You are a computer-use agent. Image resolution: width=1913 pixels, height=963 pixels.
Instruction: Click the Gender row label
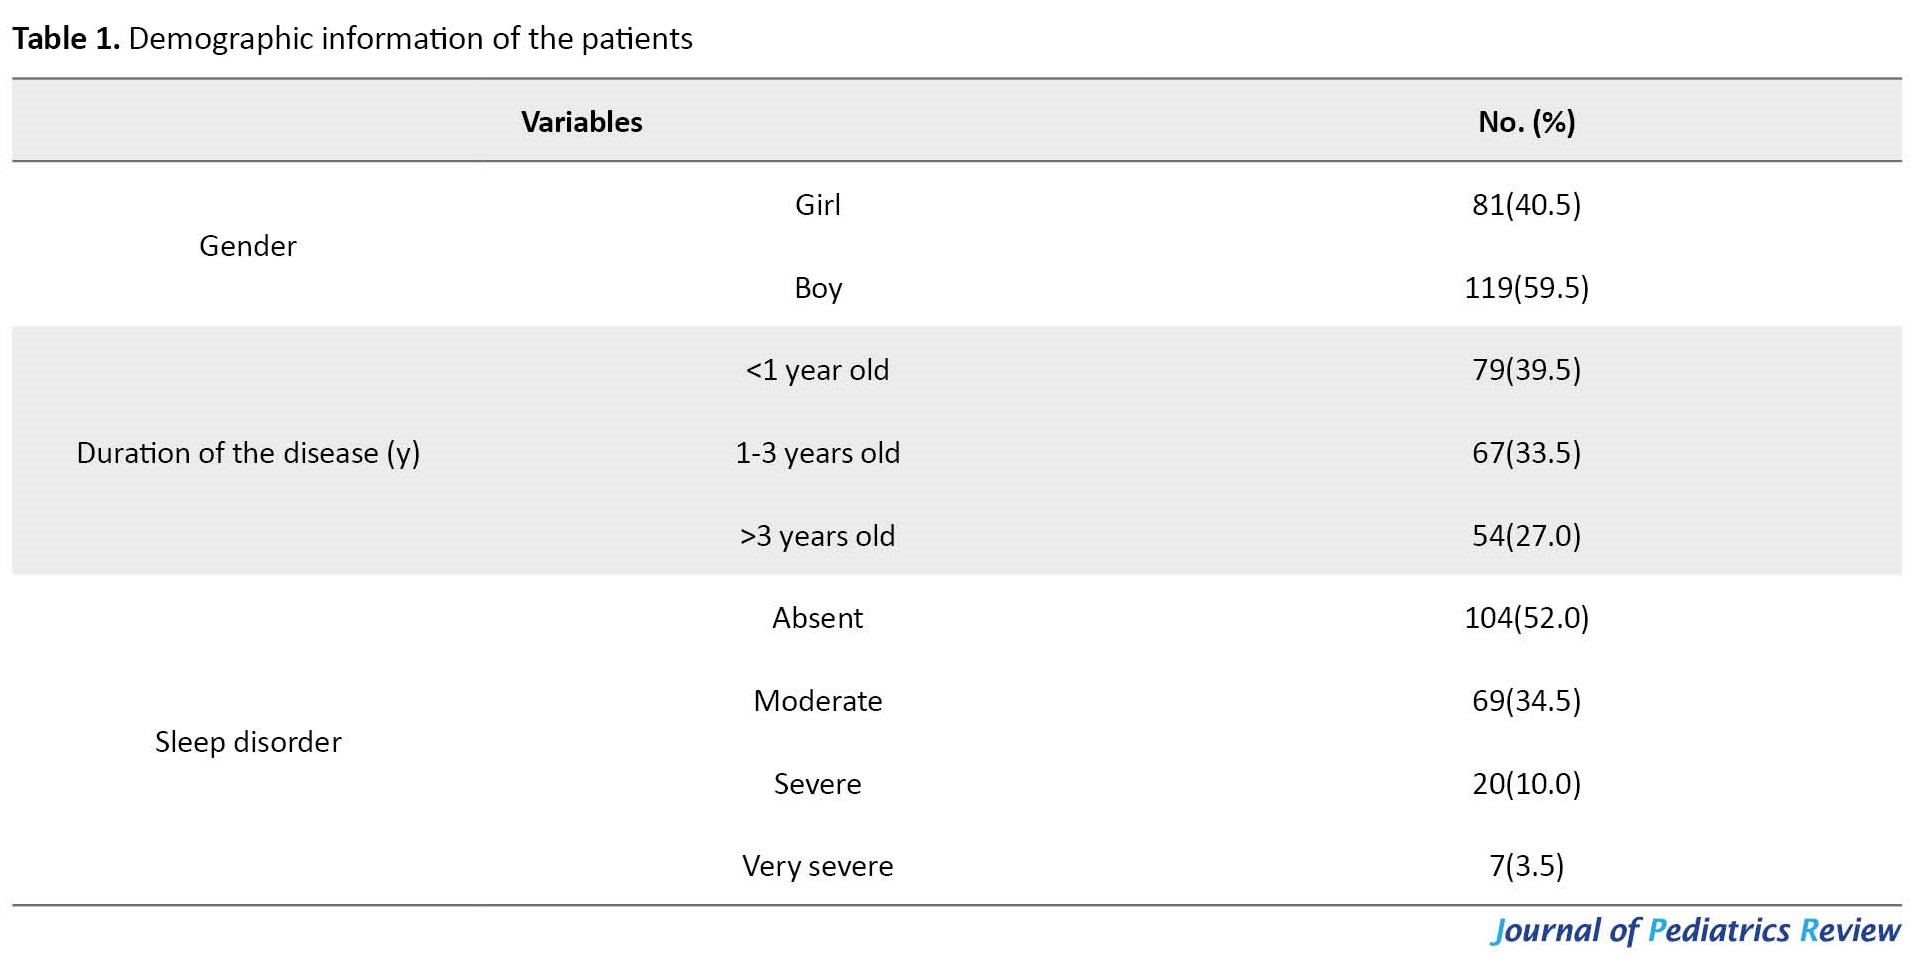(248, 246)
